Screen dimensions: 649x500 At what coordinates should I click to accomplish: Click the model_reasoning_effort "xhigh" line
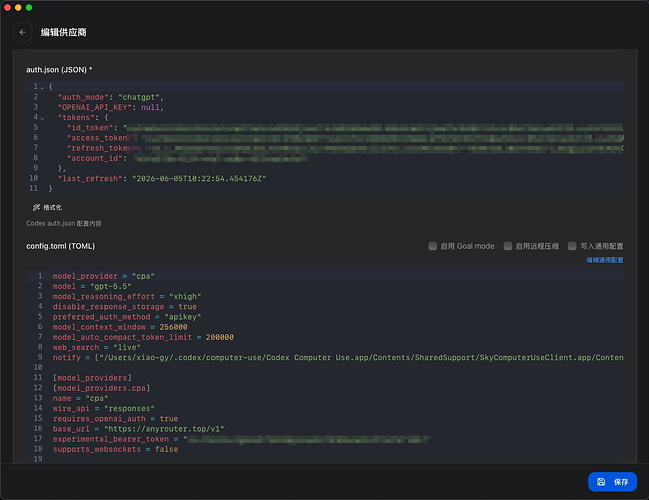pyautogui.click(x=127, y=297)
